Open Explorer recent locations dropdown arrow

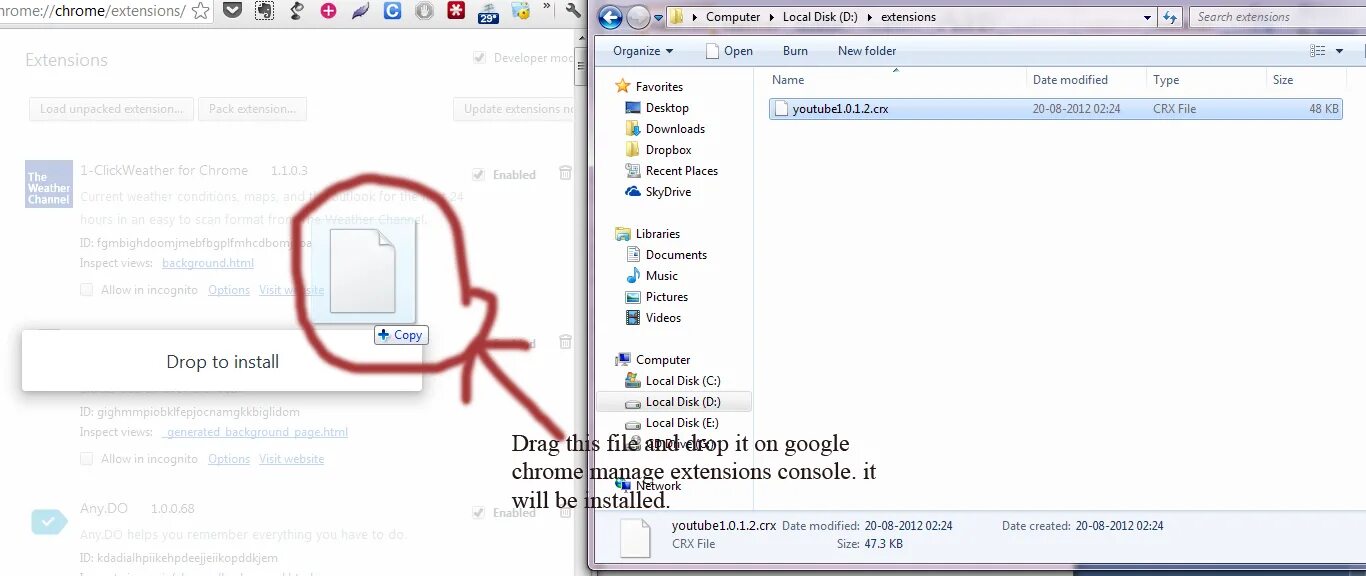point(658,18)
